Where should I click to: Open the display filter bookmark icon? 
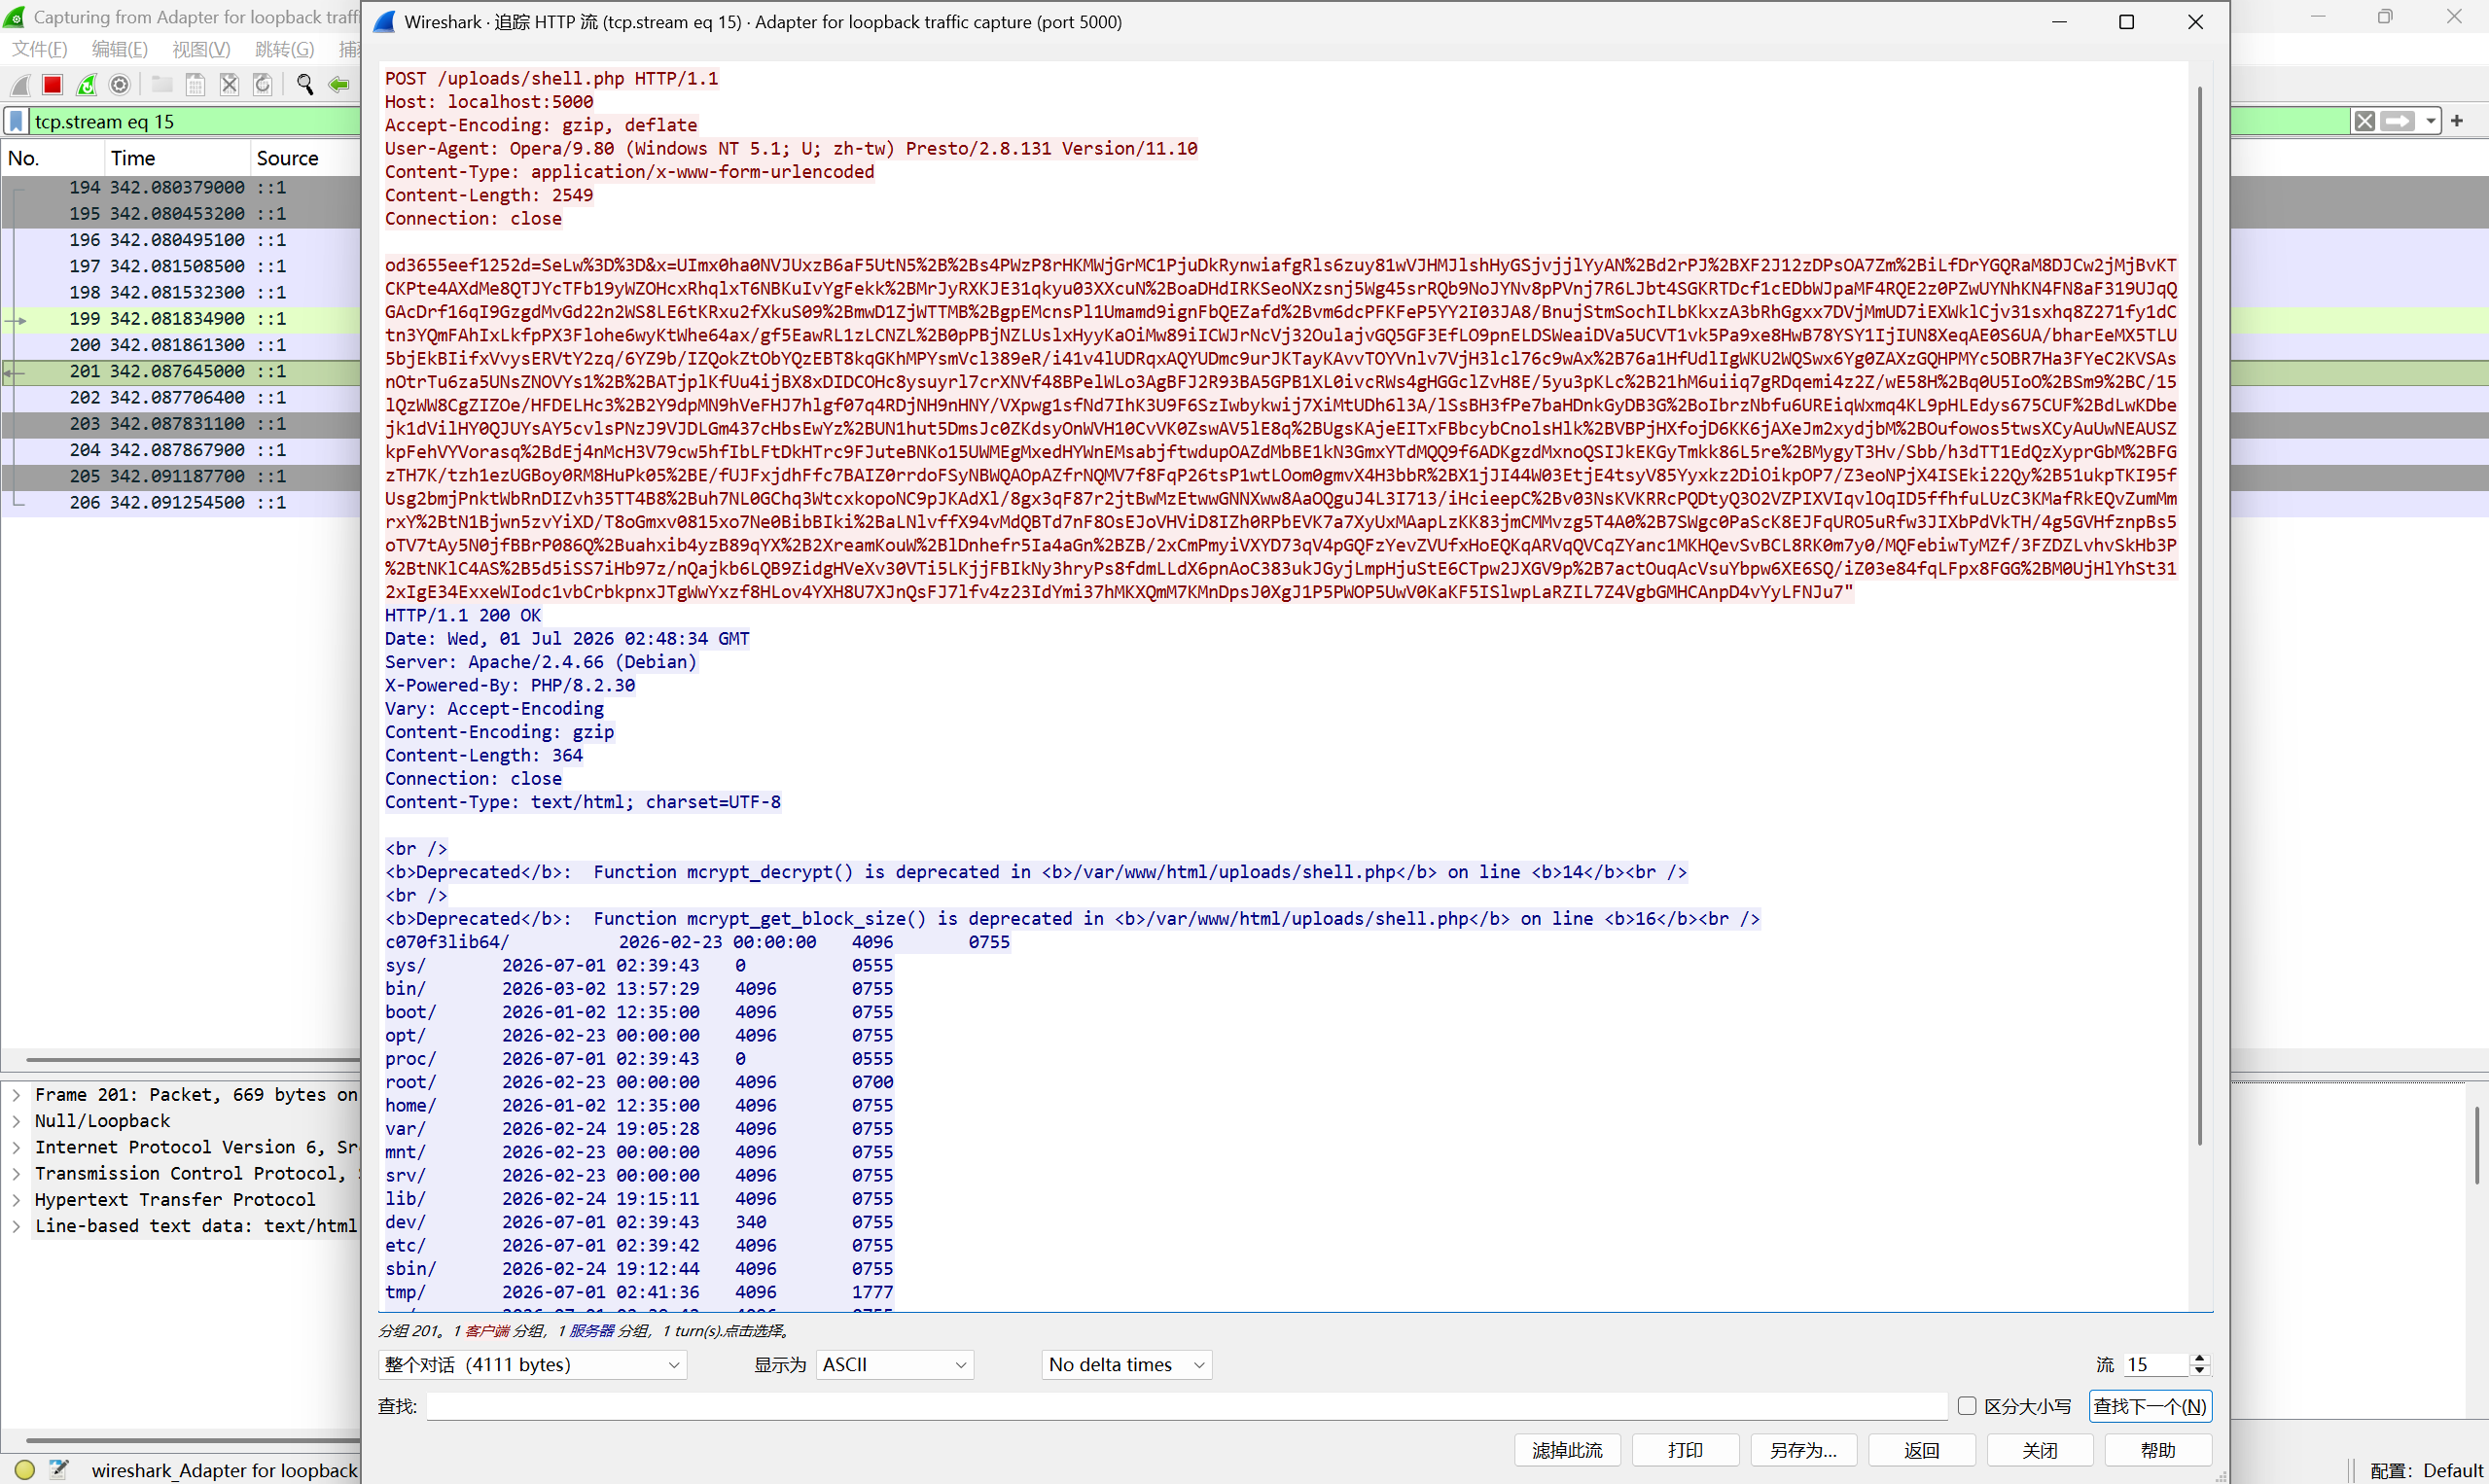(x=16, y=121)
